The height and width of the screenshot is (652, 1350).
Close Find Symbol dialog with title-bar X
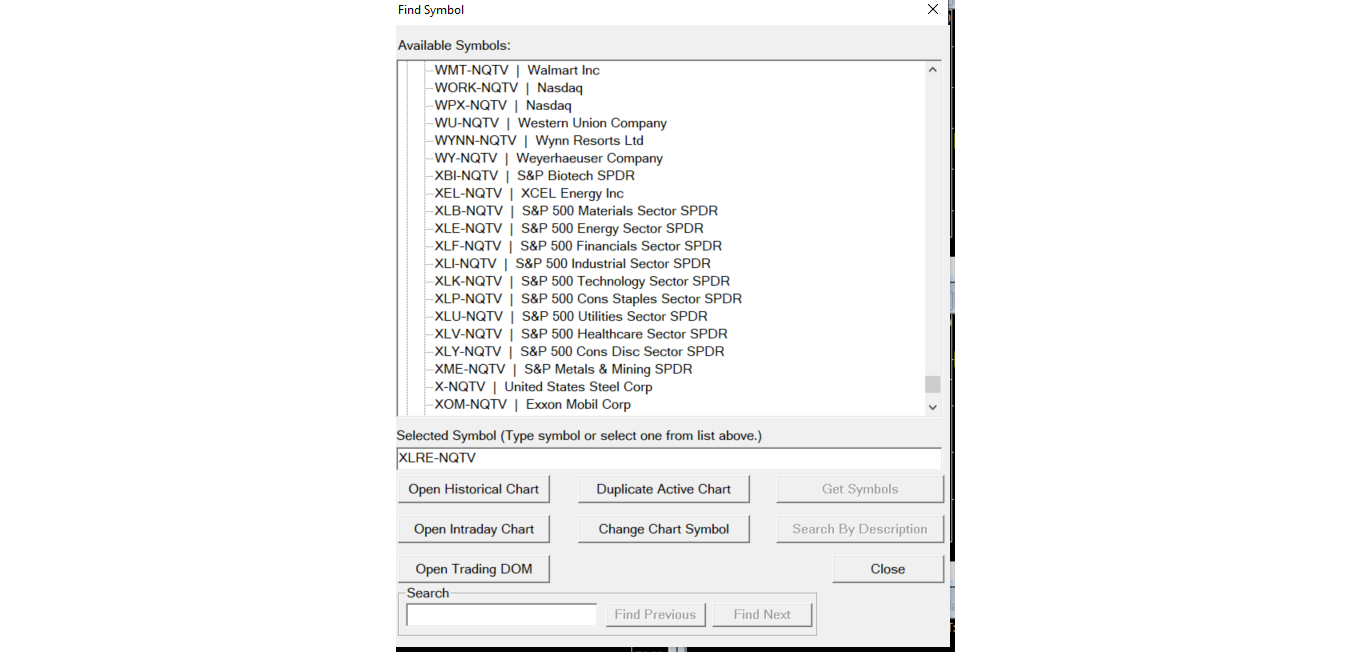pos(933,9)
